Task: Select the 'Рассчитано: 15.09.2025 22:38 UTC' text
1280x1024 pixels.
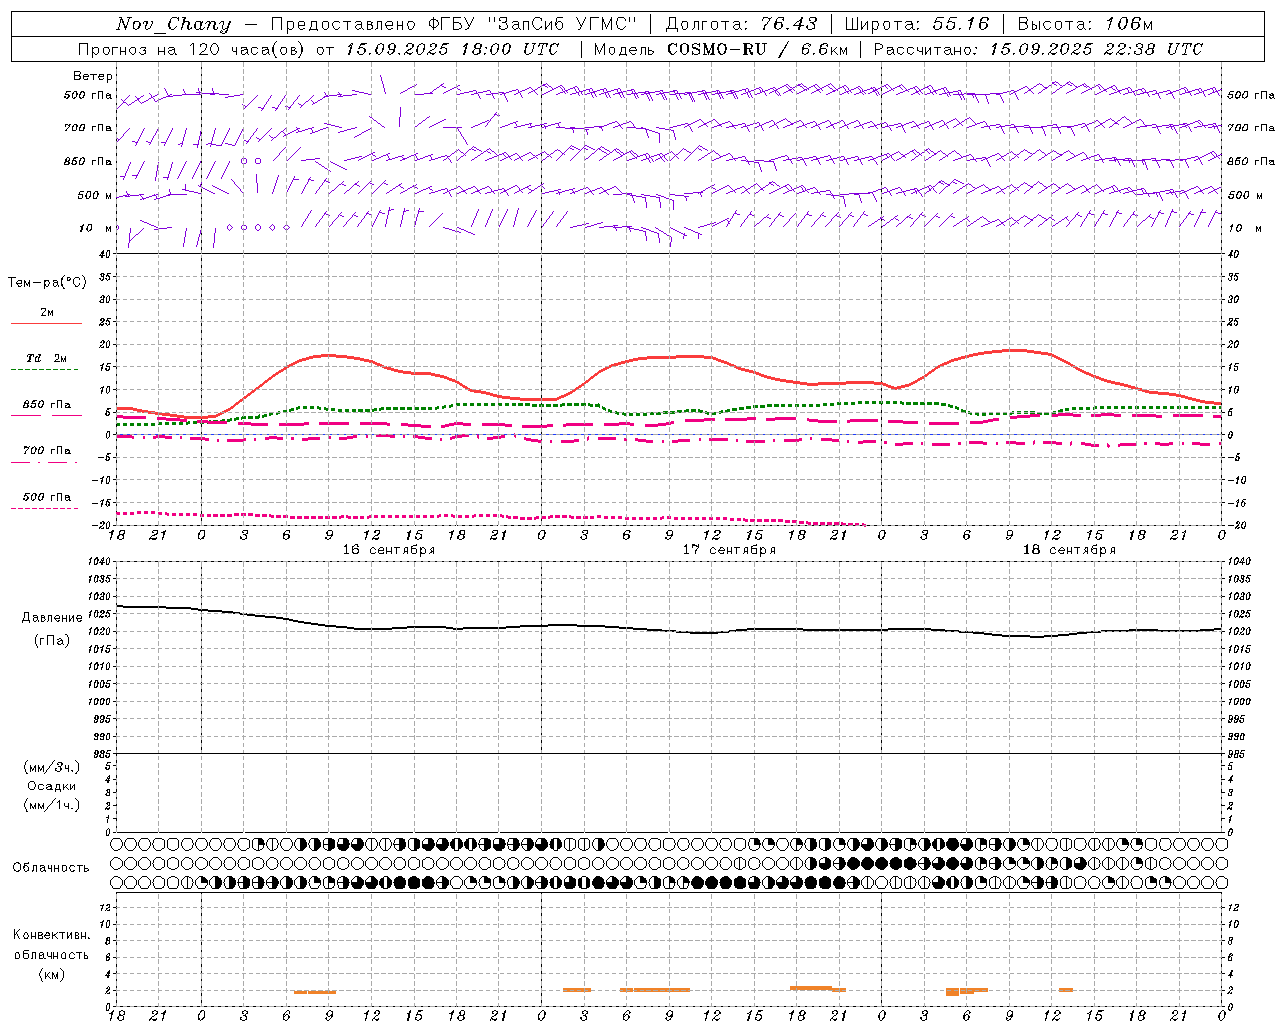Action: (1038, 49)
